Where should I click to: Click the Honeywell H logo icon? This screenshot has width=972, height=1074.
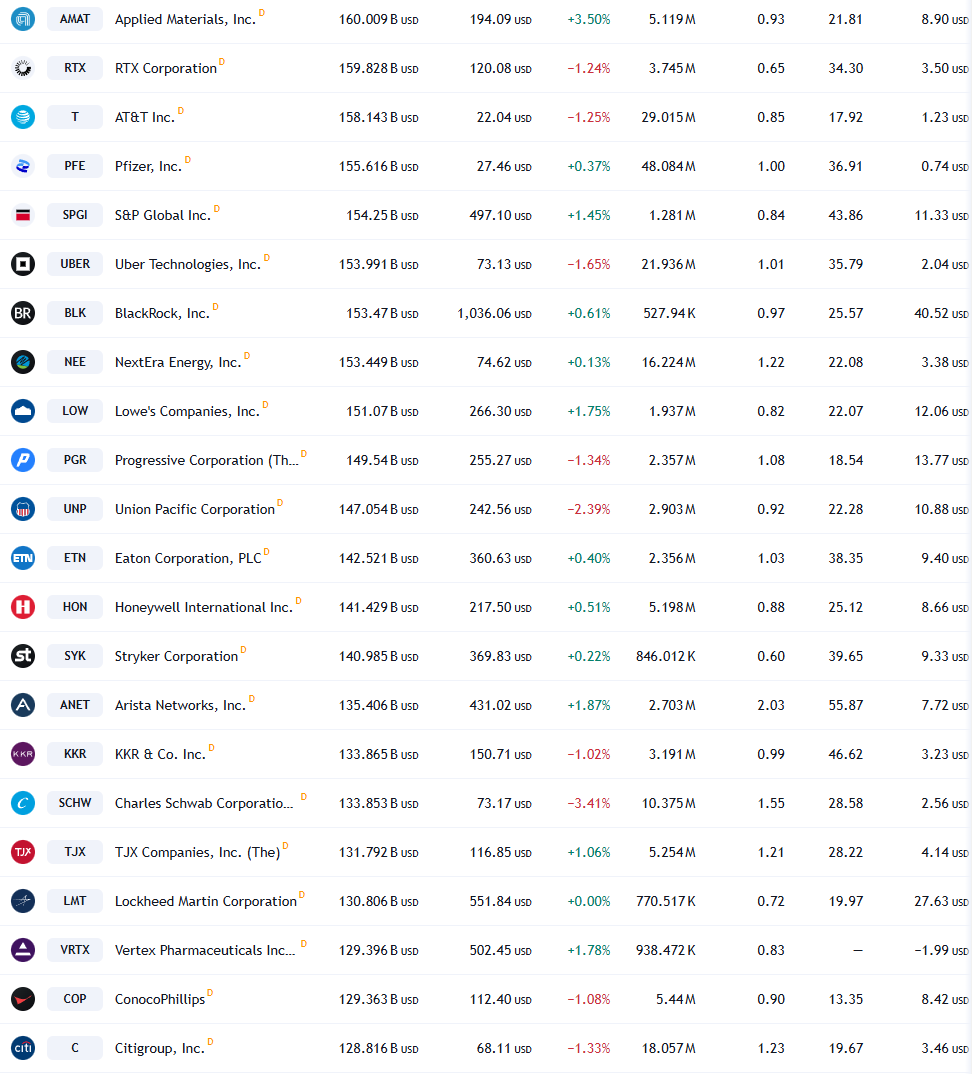[23, 607]
